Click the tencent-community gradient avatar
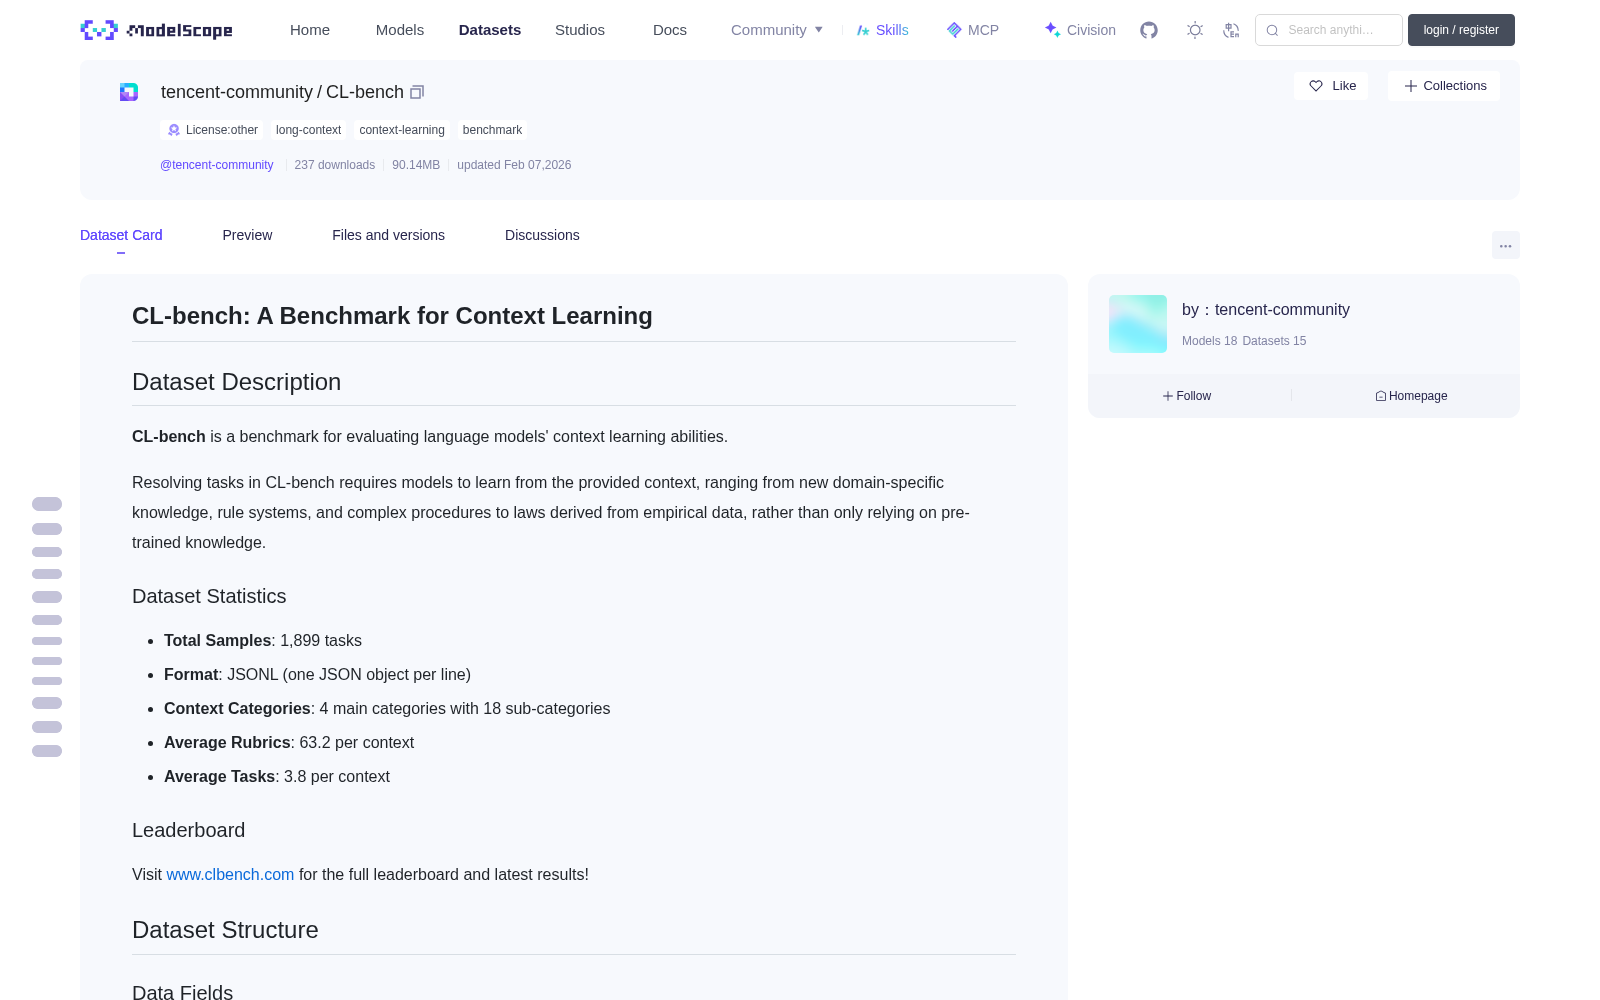 point(1138,324)
